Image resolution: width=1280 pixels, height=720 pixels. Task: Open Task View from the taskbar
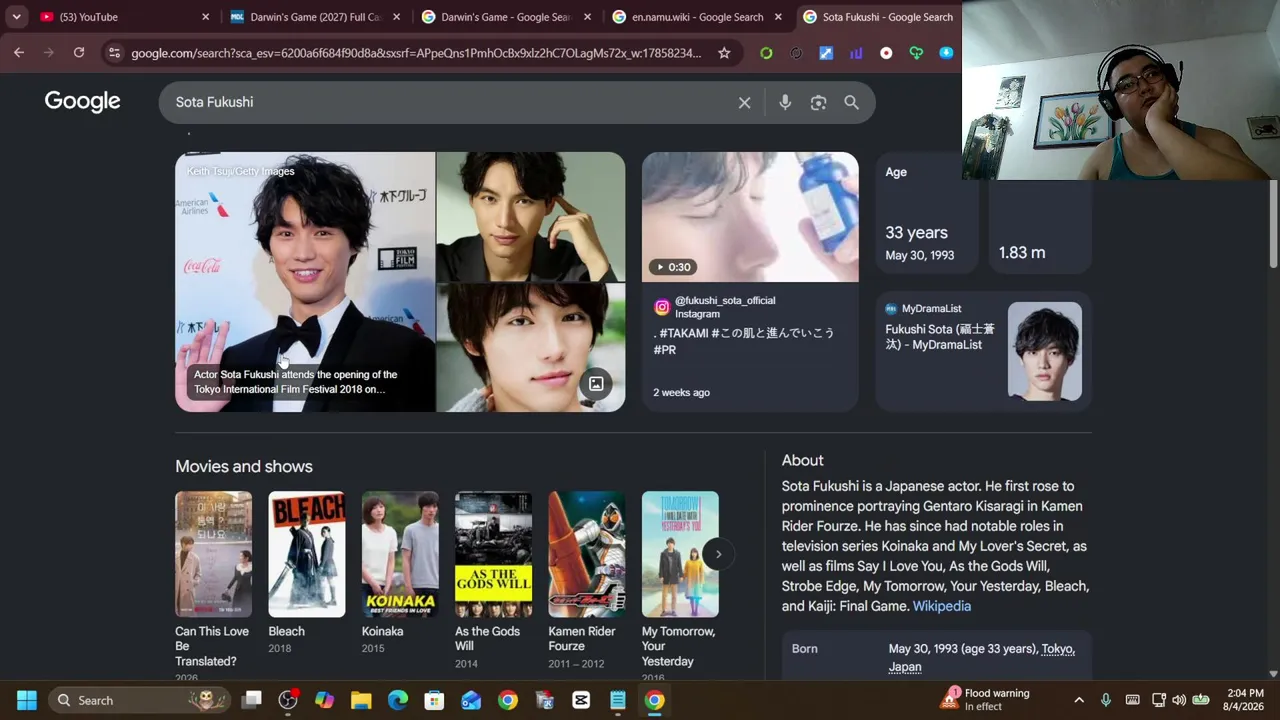pyautogui.click(x=251, y=700)
